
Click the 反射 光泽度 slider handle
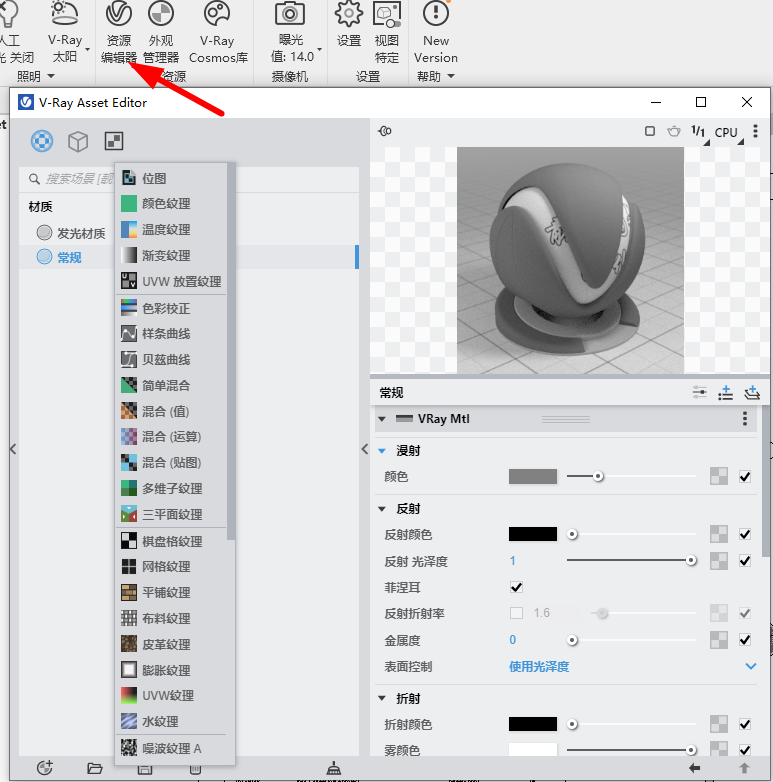[691, 561]
